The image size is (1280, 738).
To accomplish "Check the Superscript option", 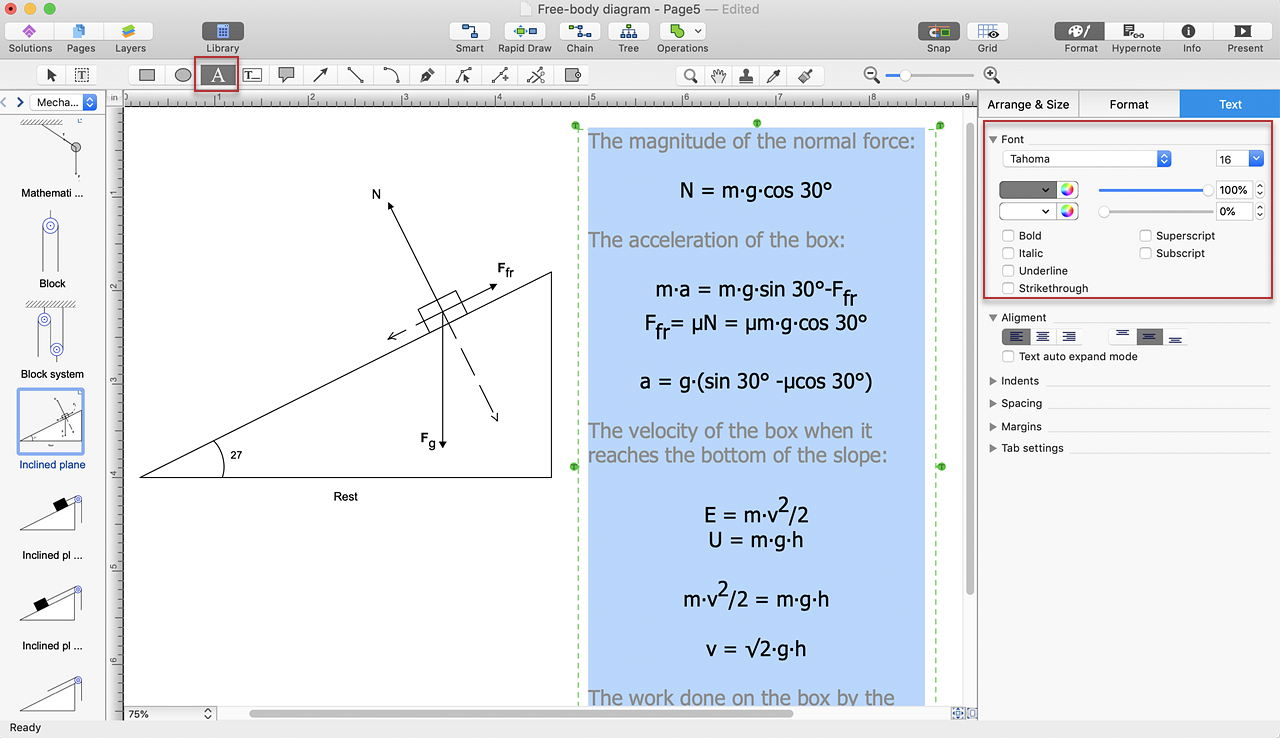I will [x=1146, y=236].
